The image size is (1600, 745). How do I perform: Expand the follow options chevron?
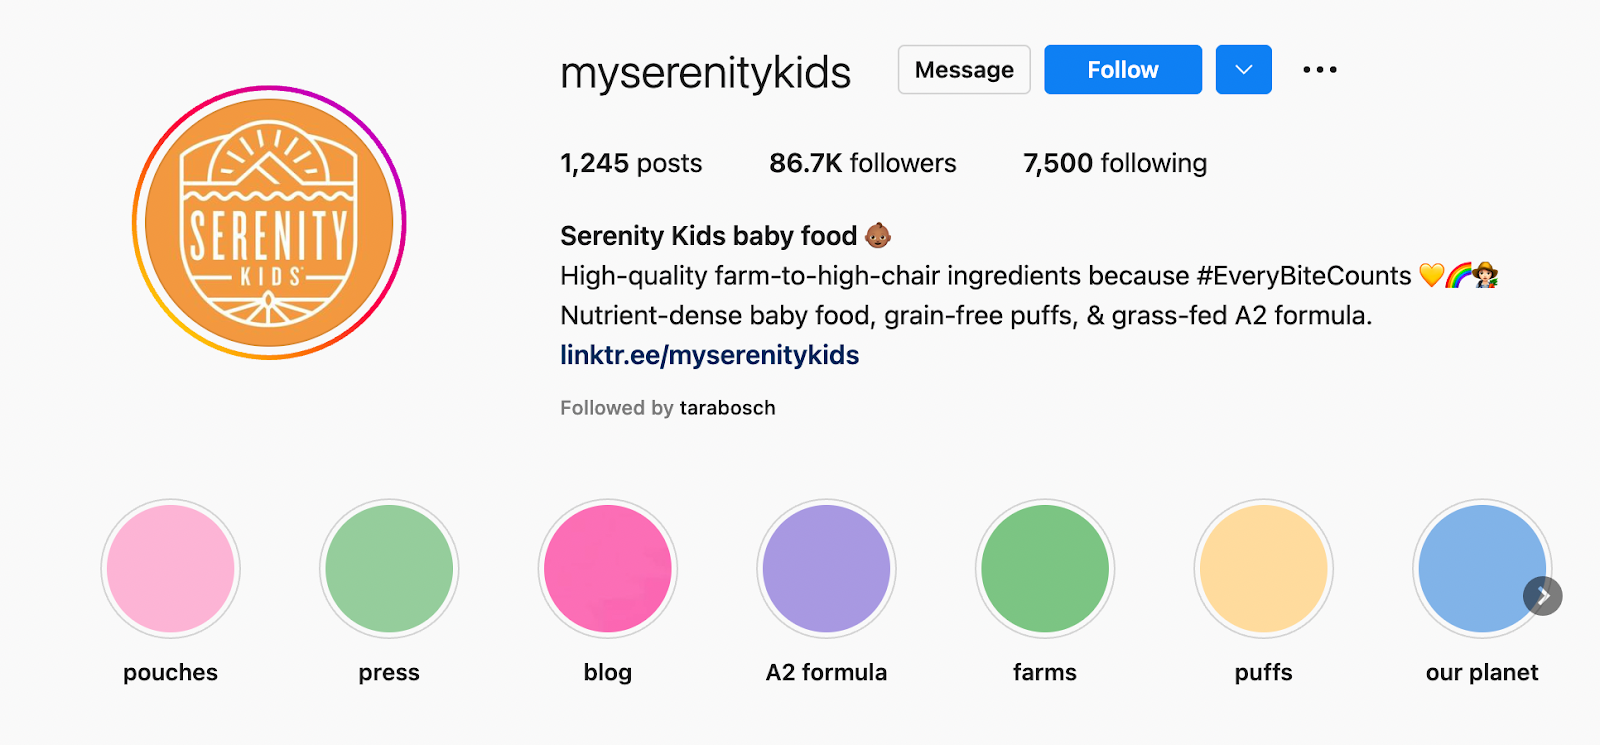tap(1242, 69)
